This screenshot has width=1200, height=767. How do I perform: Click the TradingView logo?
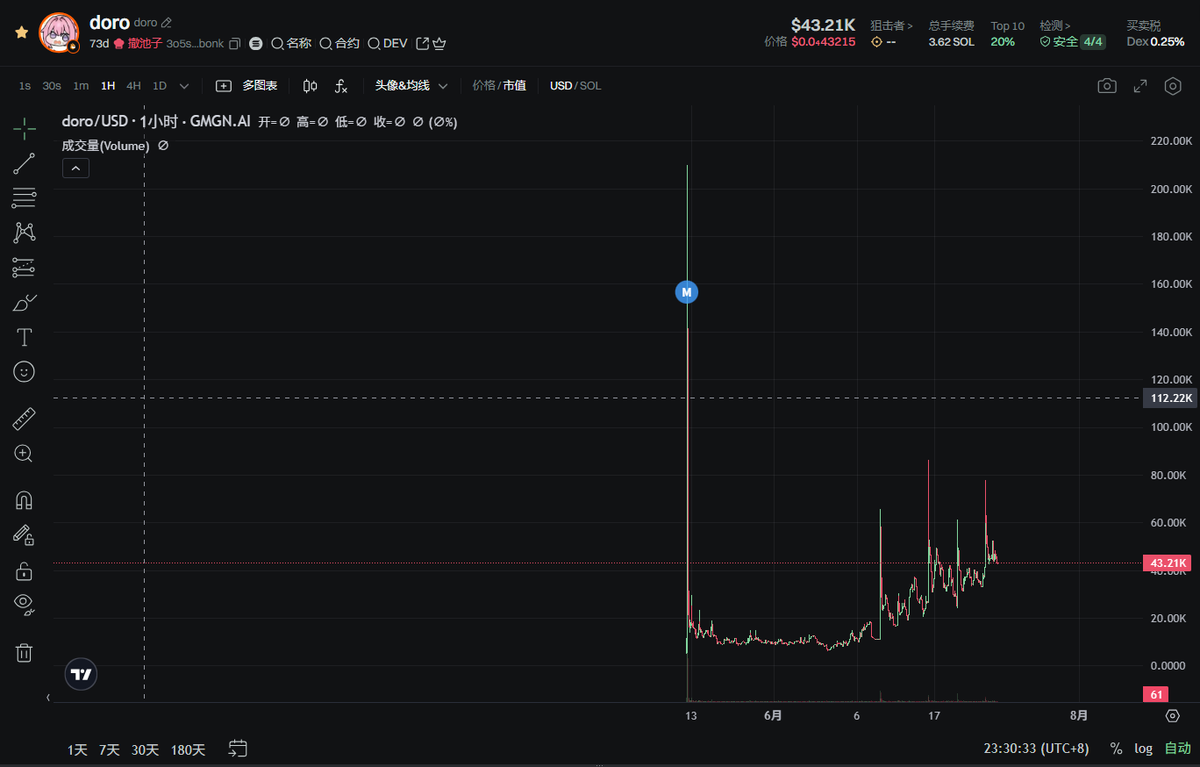(81, 674)
